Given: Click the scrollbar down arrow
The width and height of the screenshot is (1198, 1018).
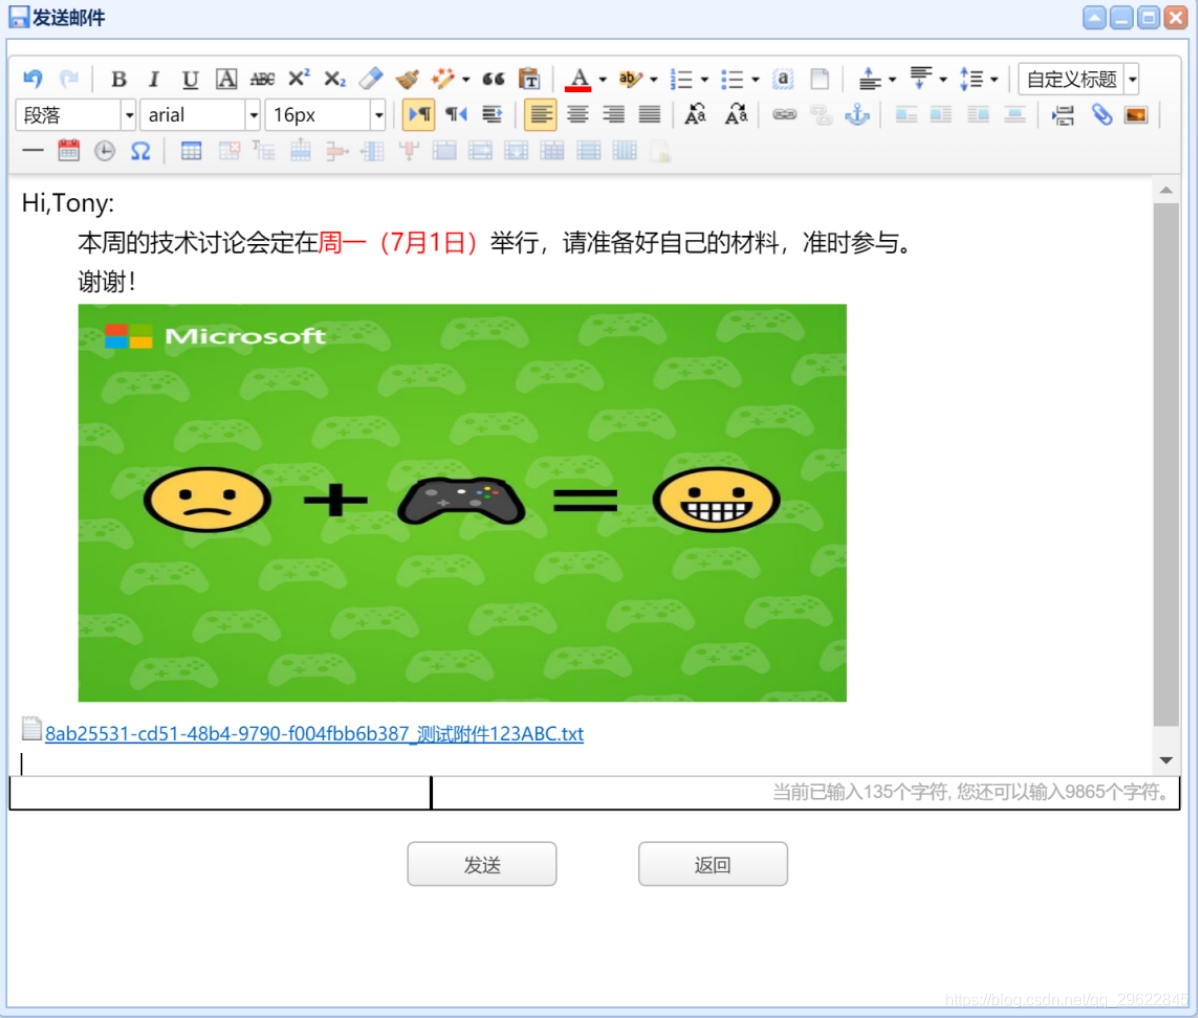Looking at the screenshot, I should coord(1166,760).
